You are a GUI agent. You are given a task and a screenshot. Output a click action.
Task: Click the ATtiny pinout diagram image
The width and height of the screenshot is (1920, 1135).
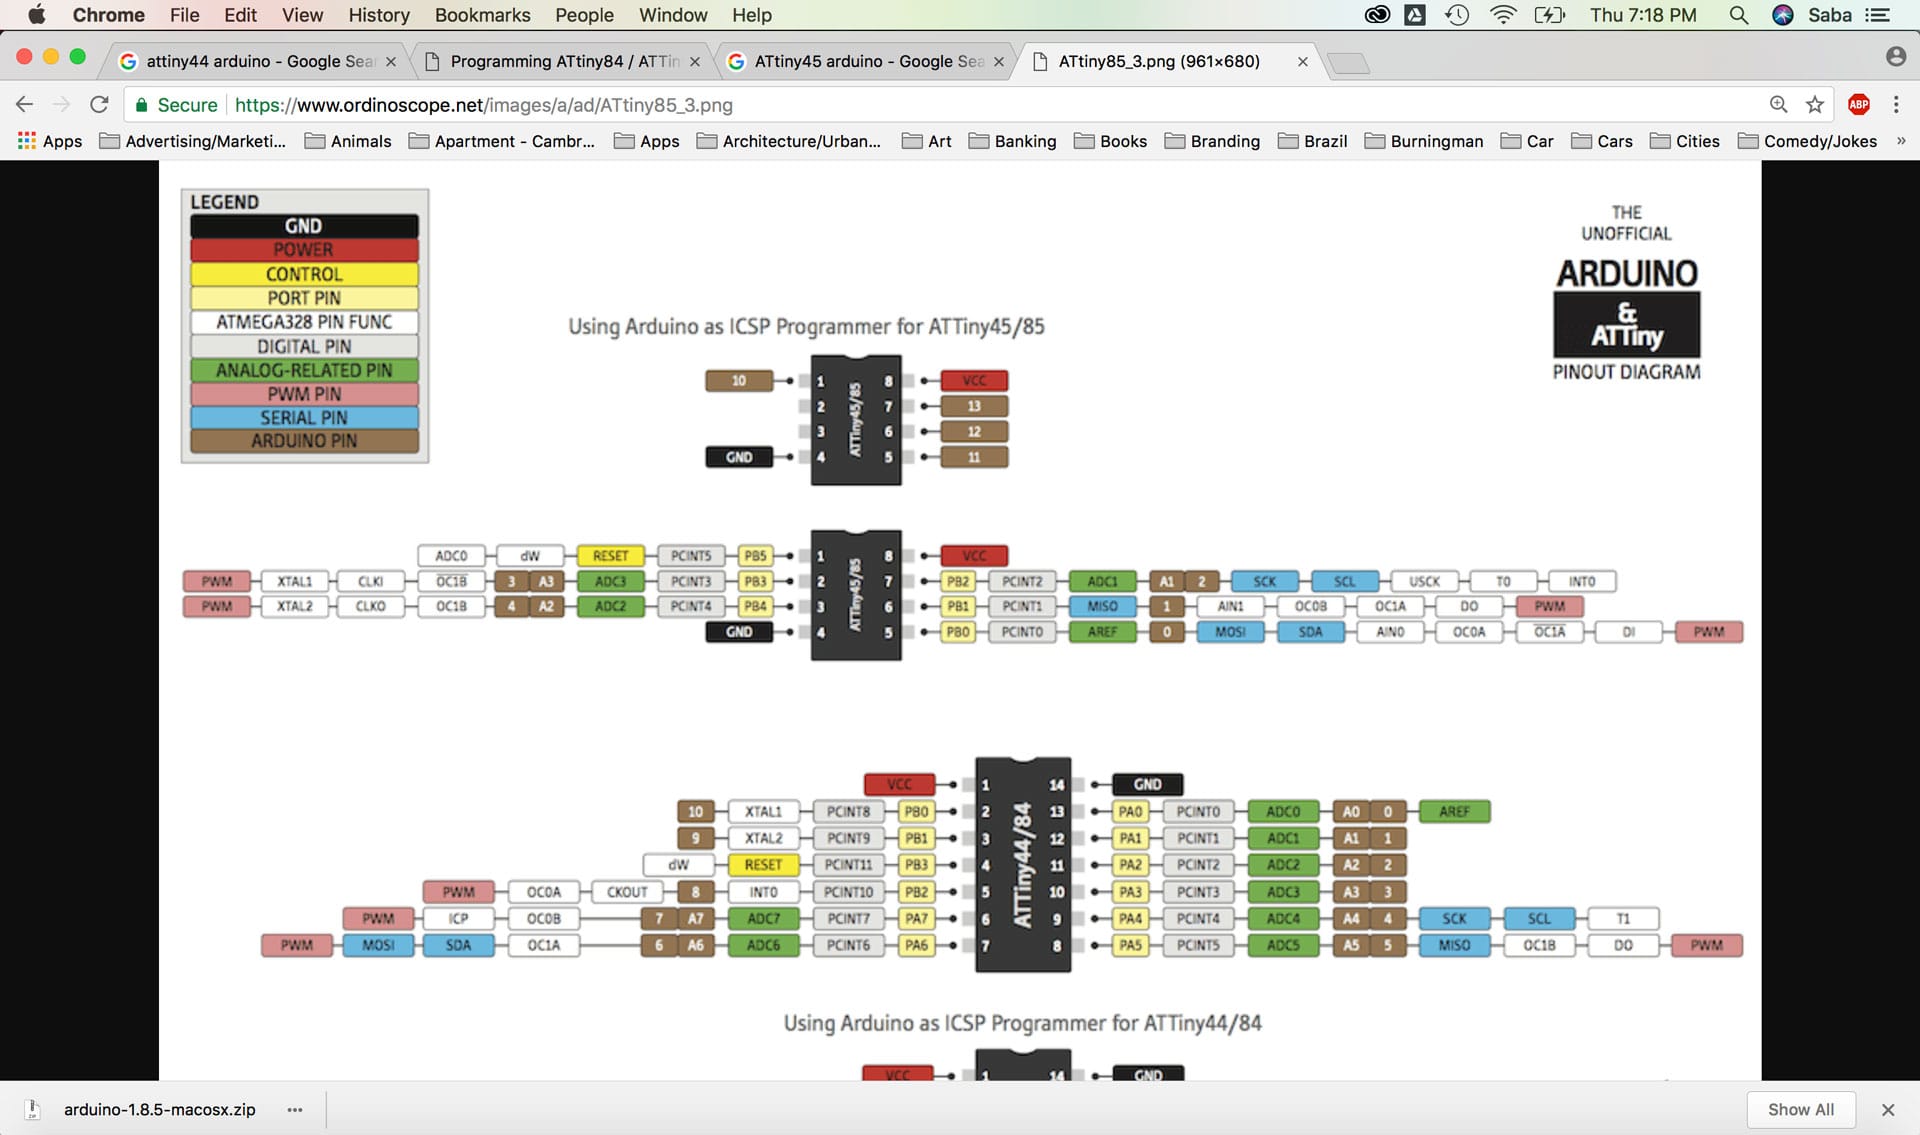(960, 620)
